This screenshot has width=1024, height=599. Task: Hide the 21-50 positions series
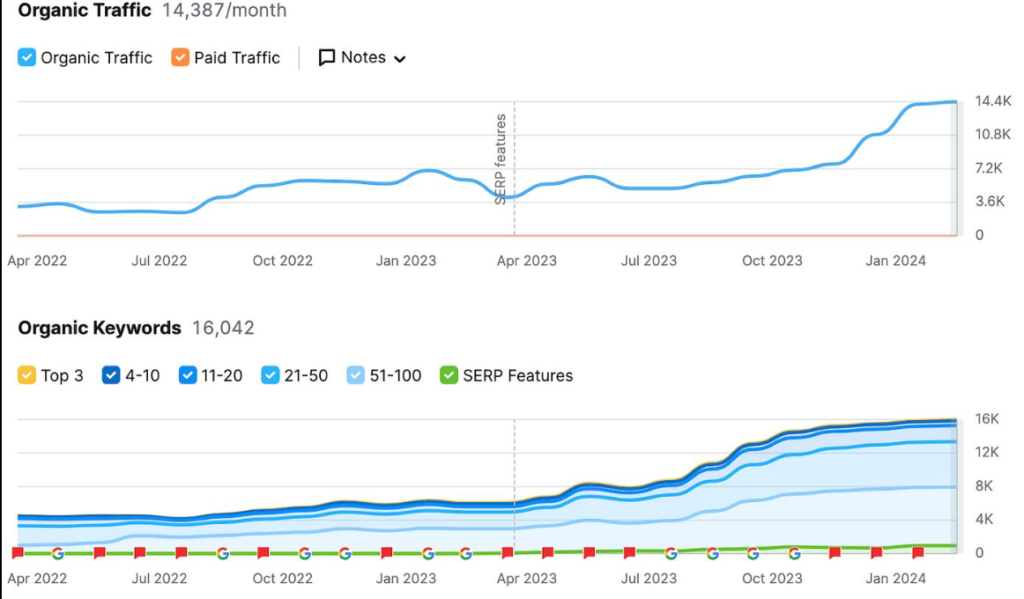coord(270,376)
